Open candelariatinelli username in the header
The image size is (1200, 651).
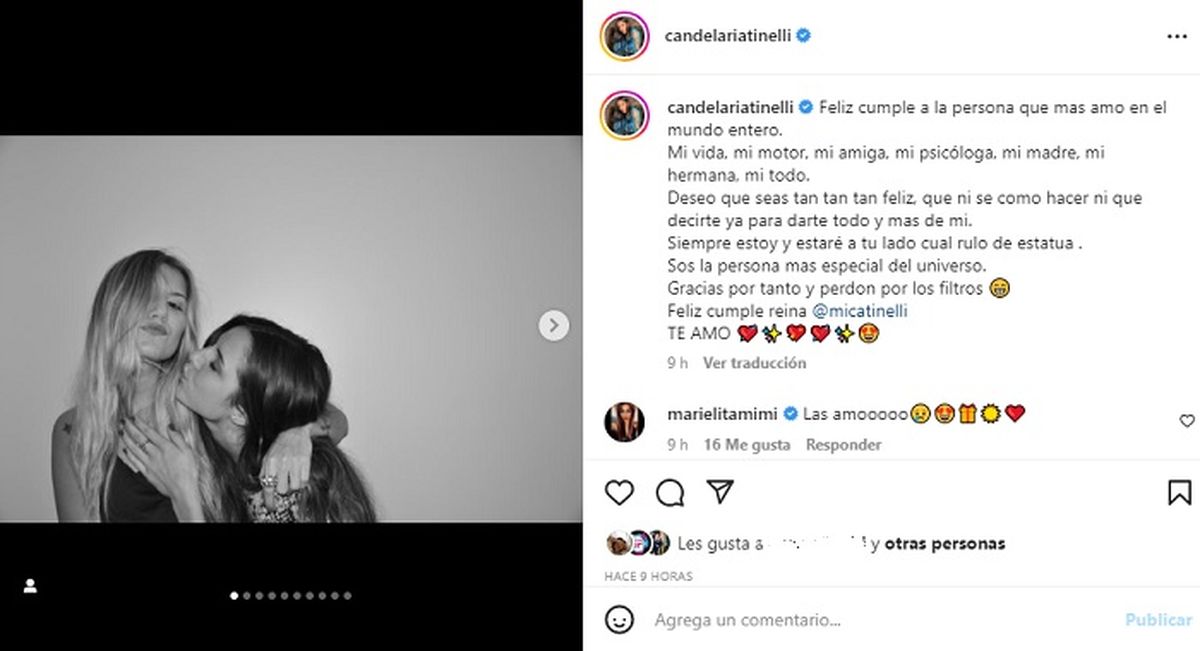[728, 36]
